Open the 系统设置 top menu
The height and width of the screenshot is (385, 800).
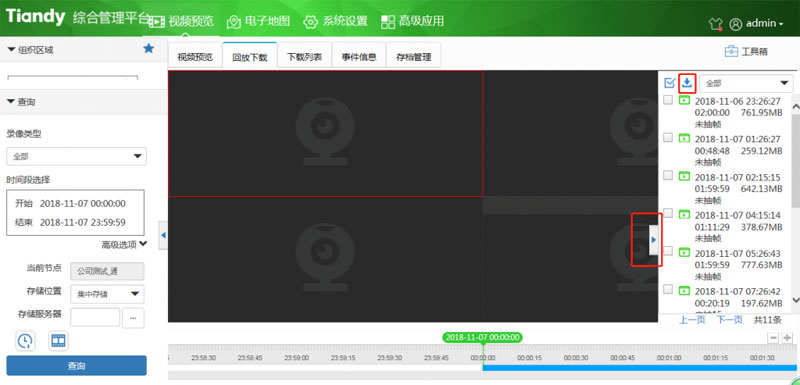click(x=335, y=21)
